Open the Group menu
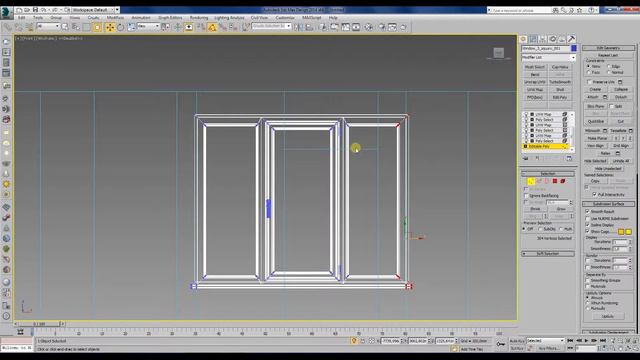 [56, 18]
